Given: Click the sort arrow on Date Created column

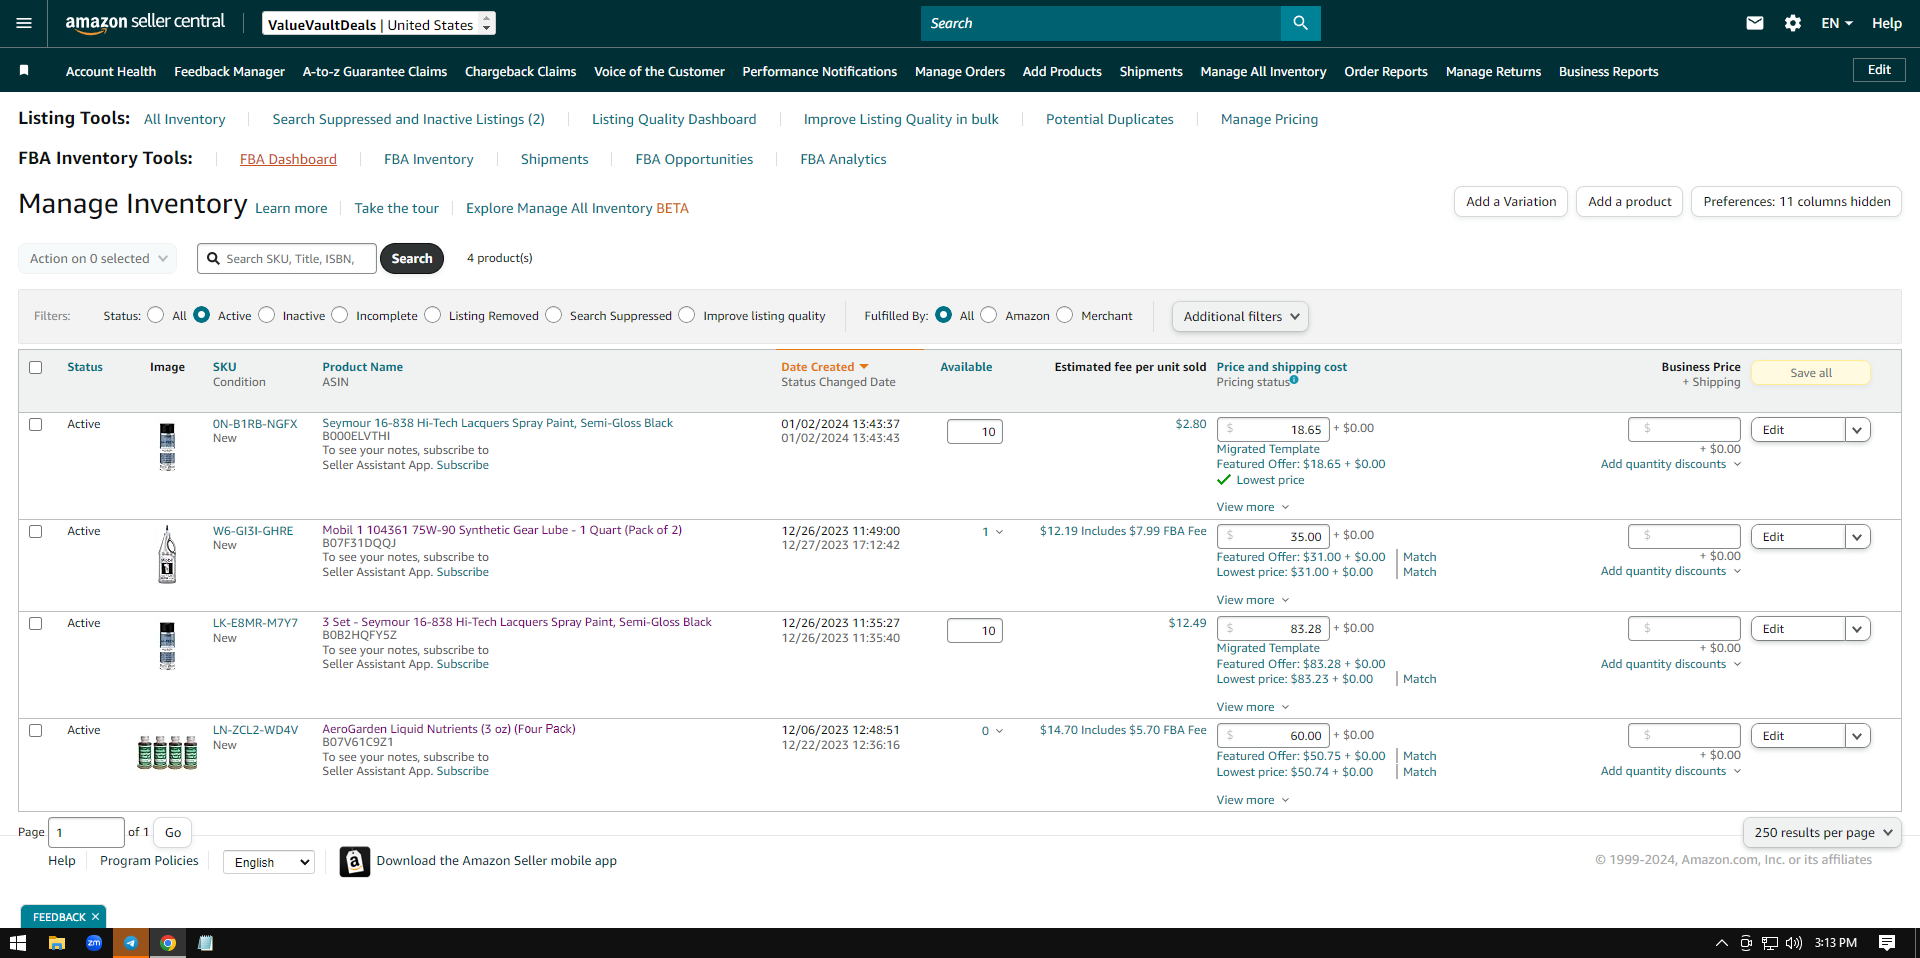Looking at the screenshot, I should click(864, 367).
